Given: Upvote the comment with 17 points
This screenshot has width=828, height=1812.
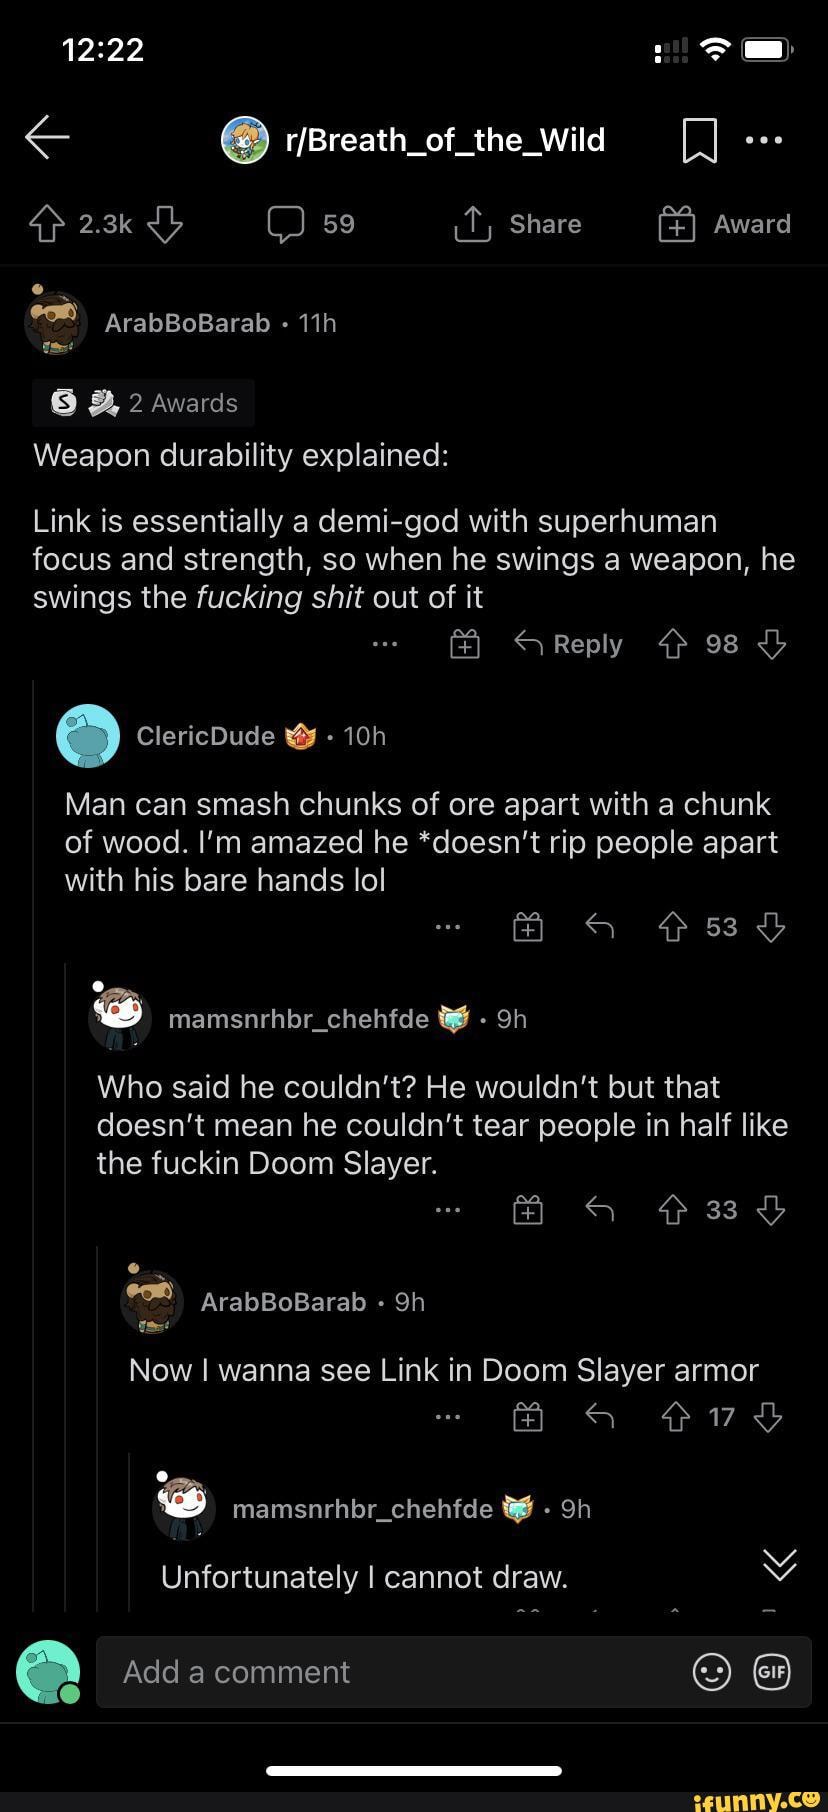Looking at the screenshot, I should point(676,1416).
